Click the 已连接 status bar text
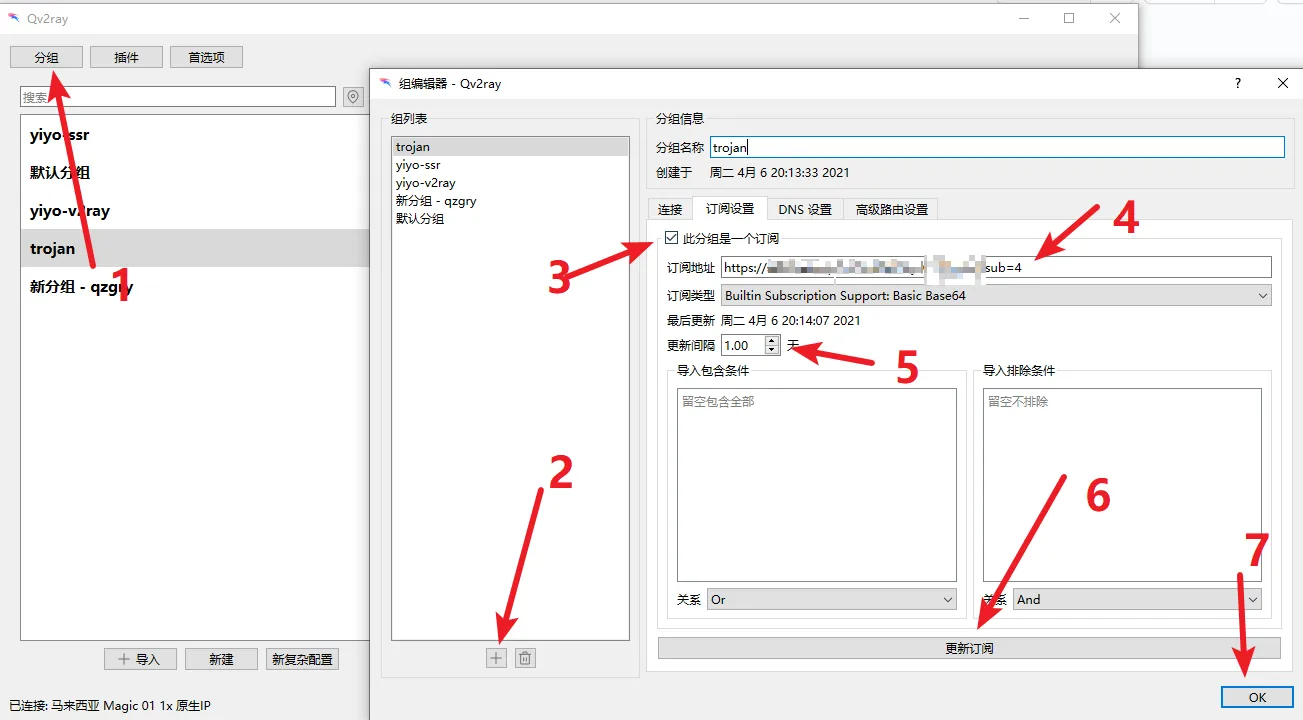Viewport: 1303px width, 720px height. pos(110,706)
